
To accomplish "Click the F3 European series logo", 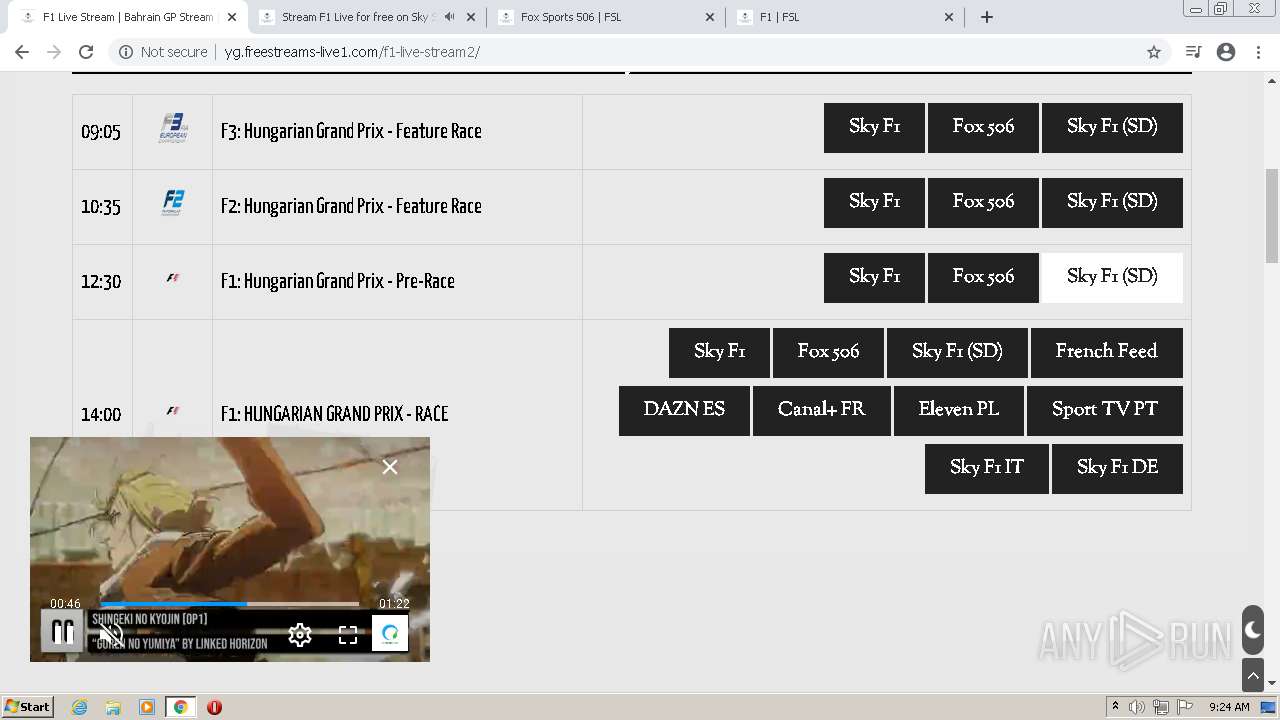I will tap(173, 129).
